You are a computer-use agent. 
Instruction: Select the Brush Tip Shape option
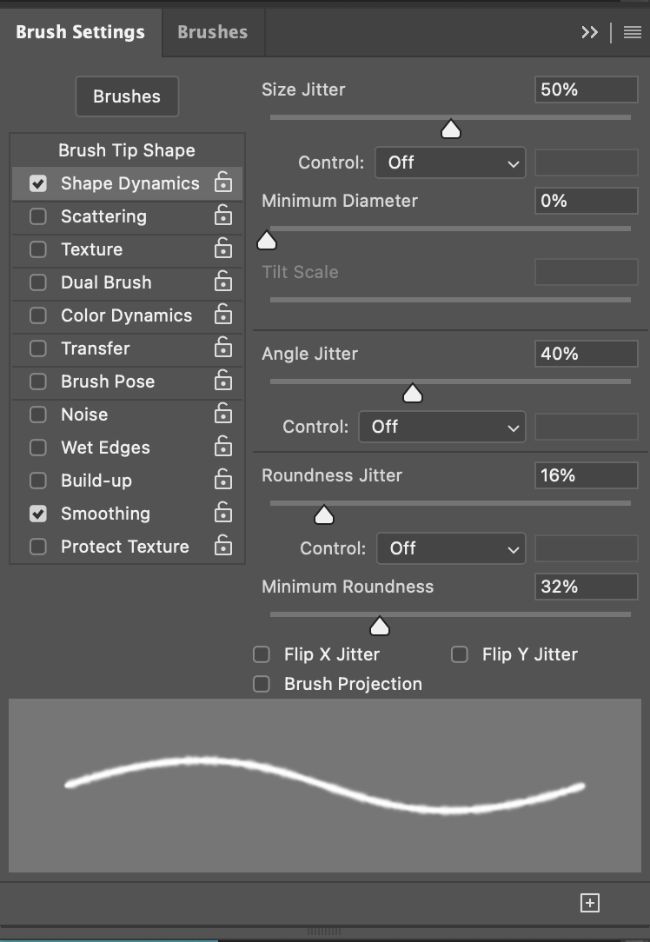coord(127,150)
